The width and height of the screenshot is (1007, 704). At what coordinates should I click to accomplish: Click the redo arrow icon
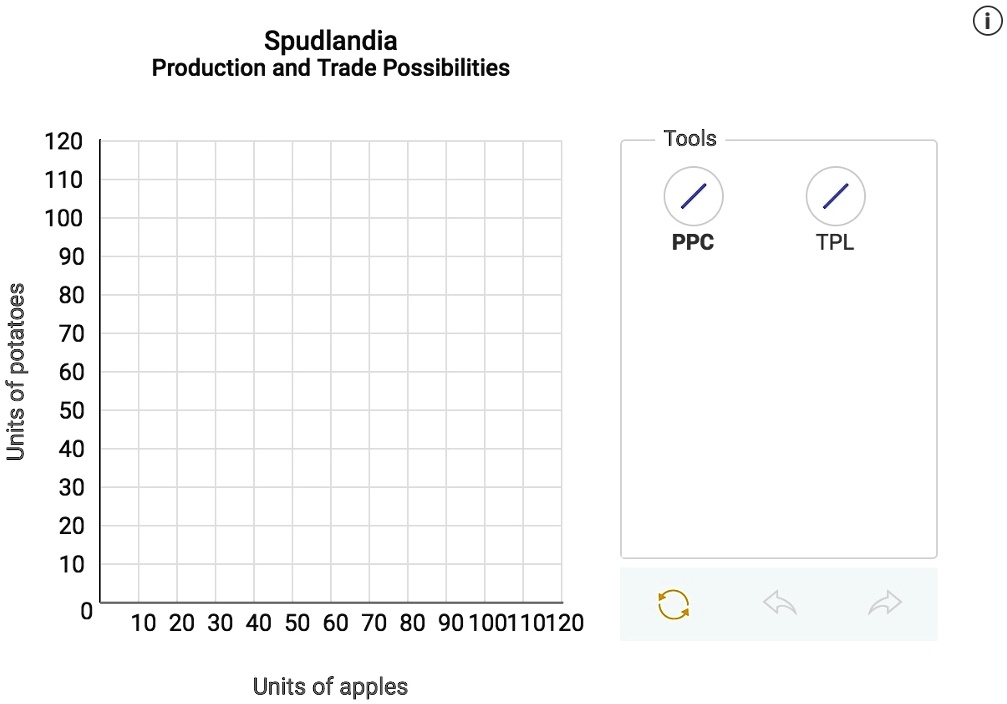coord(884,604)
